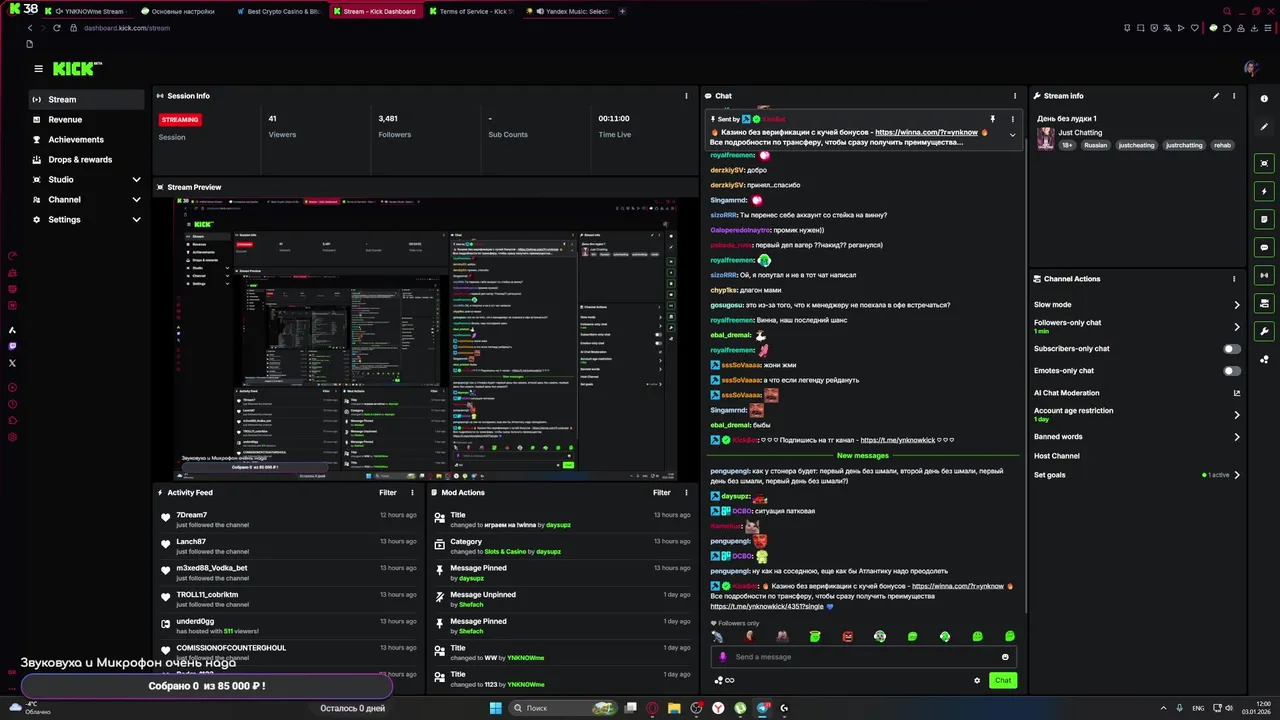1280x720 pixels.
Task: Open Account age restriction options
Action: click(x=1137, y=414)
